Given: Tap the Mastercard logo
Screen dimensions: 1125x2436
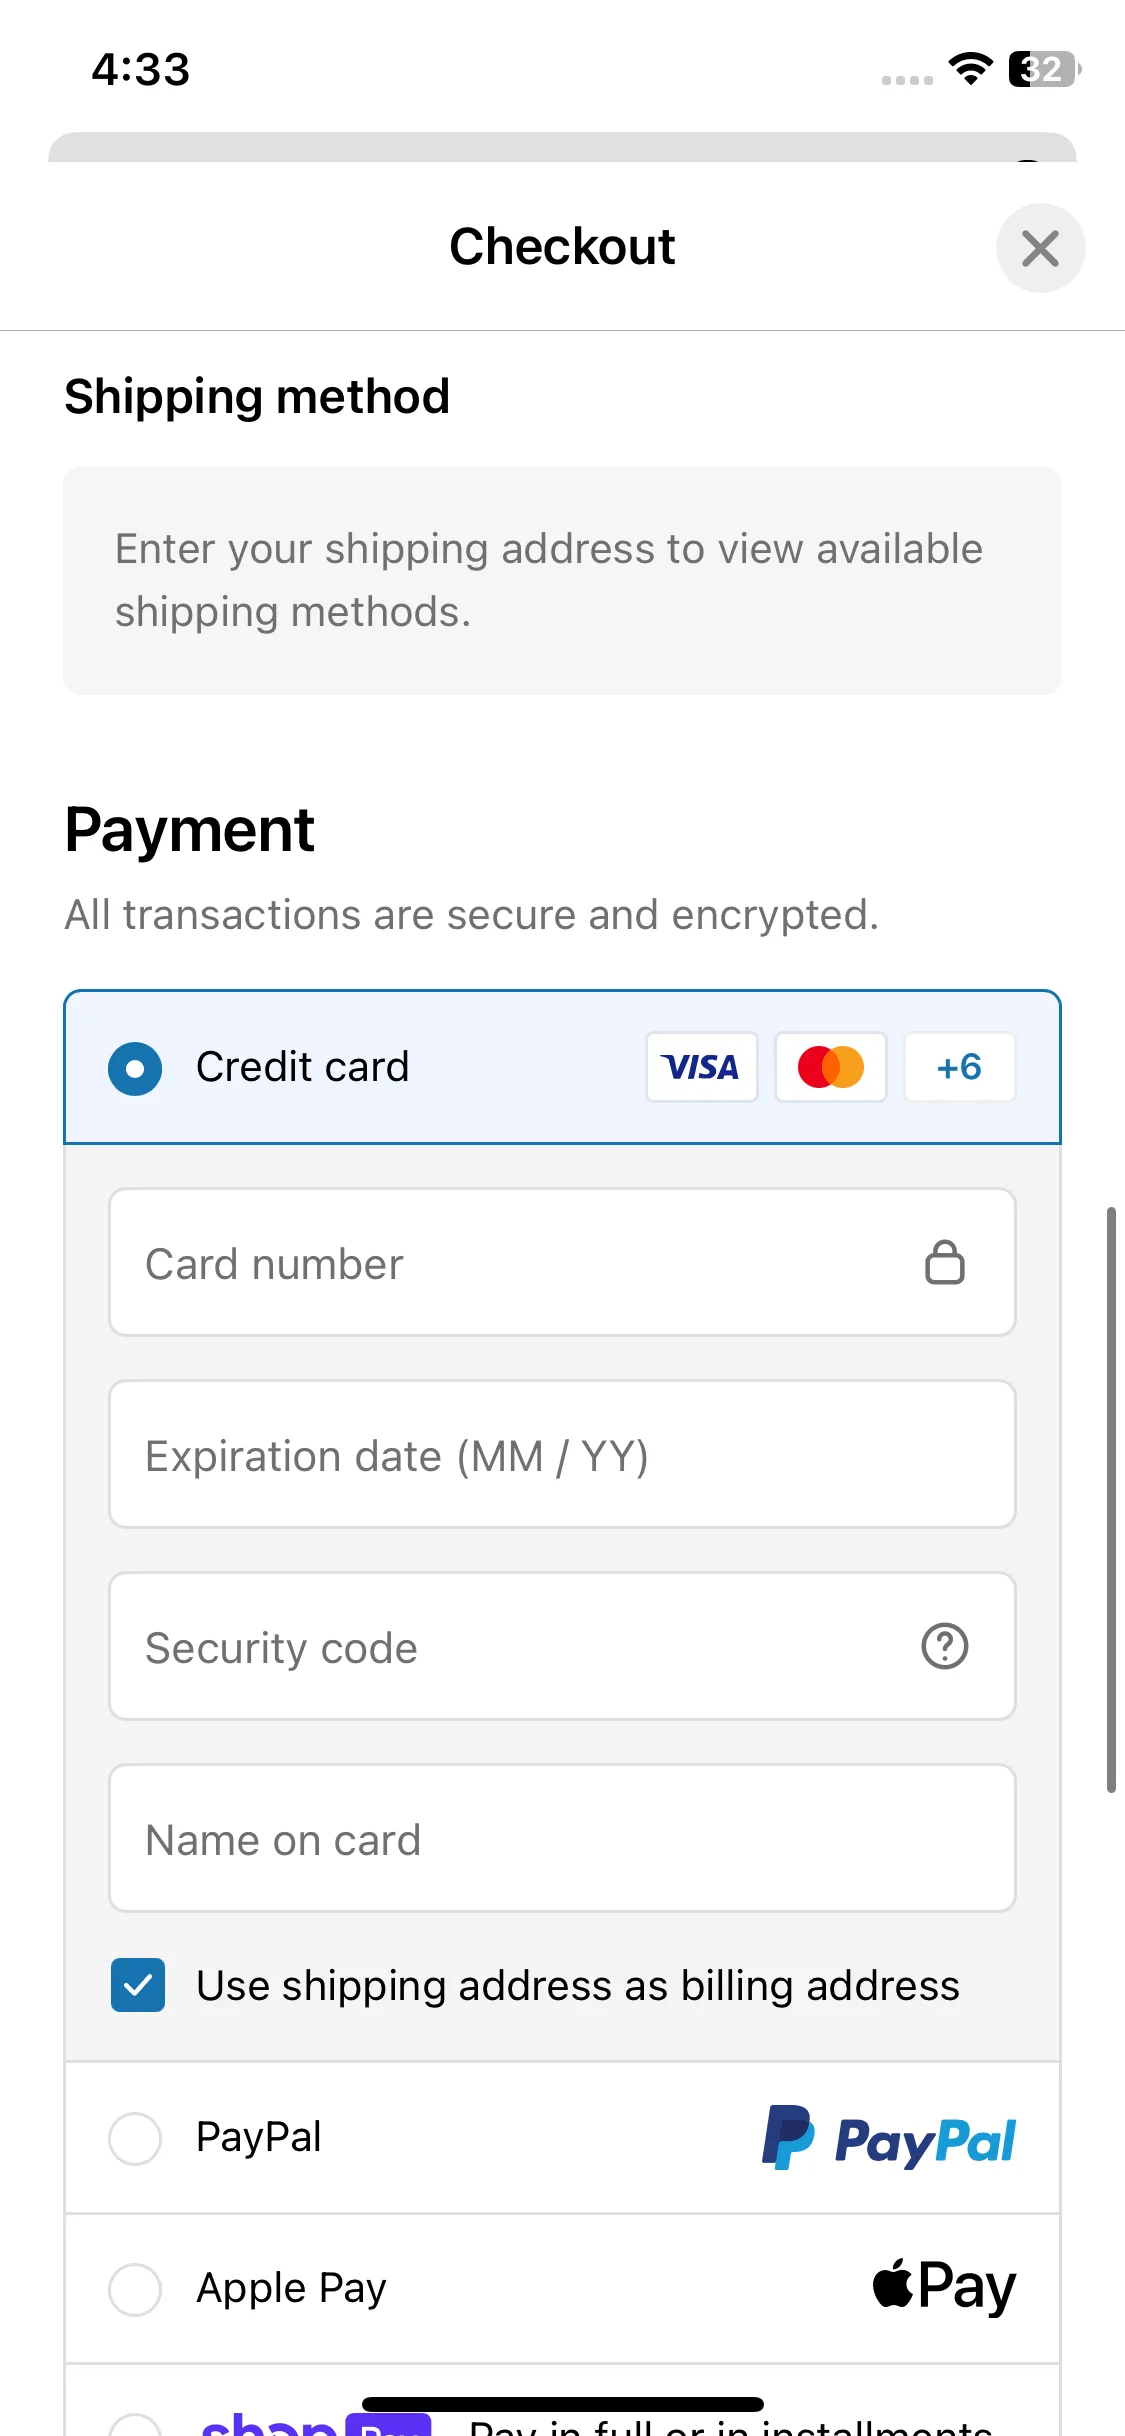Looking at the screenshot, I should coord(831,1067).
